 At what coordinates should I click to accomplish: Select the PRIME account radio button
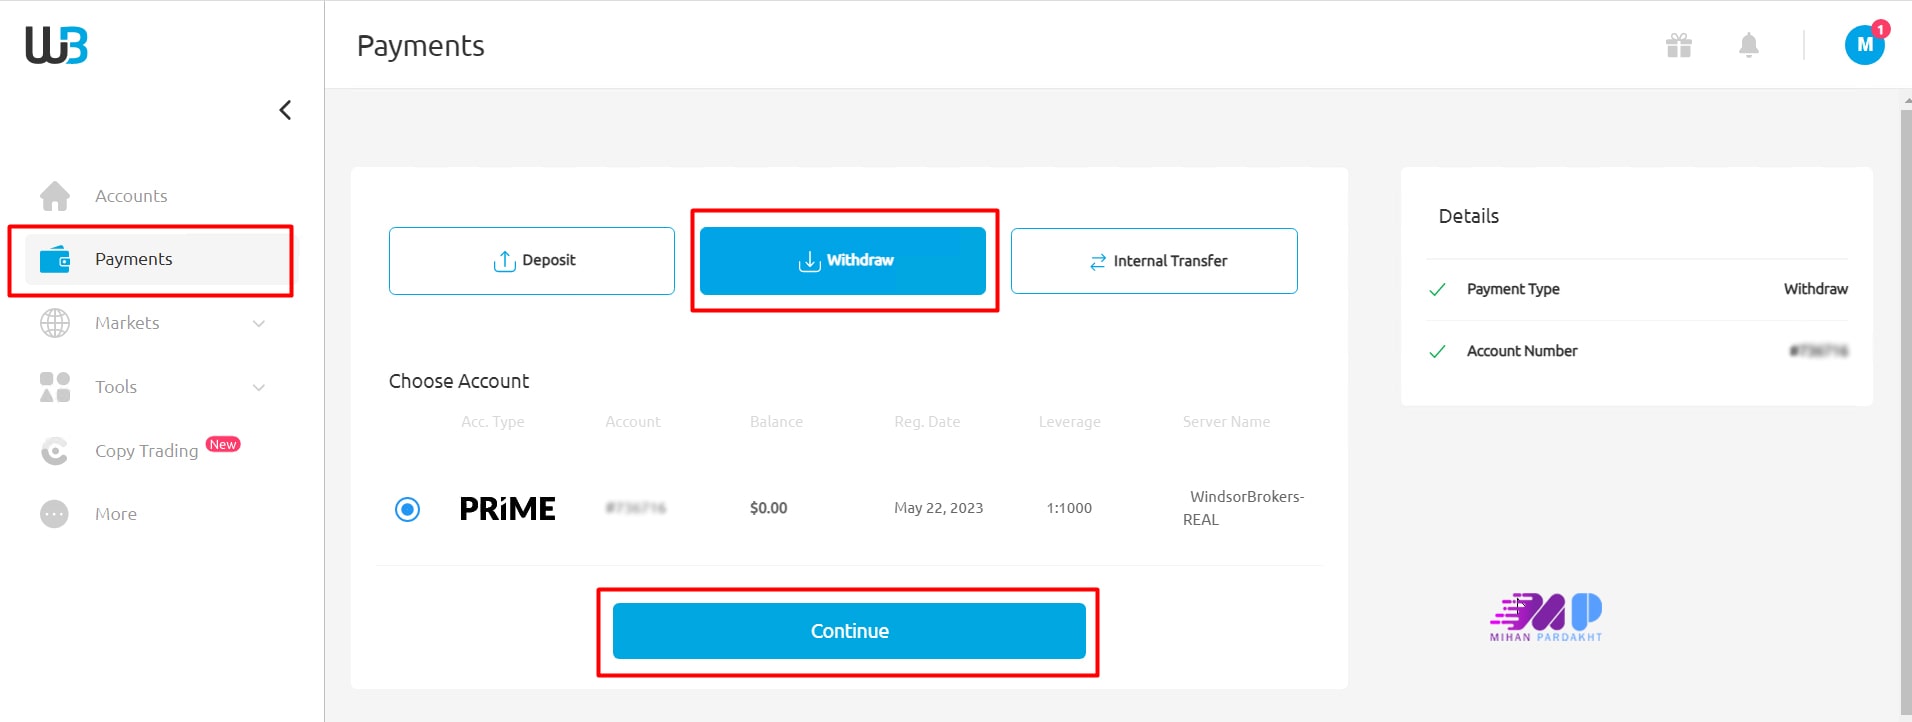pos(407,509)
